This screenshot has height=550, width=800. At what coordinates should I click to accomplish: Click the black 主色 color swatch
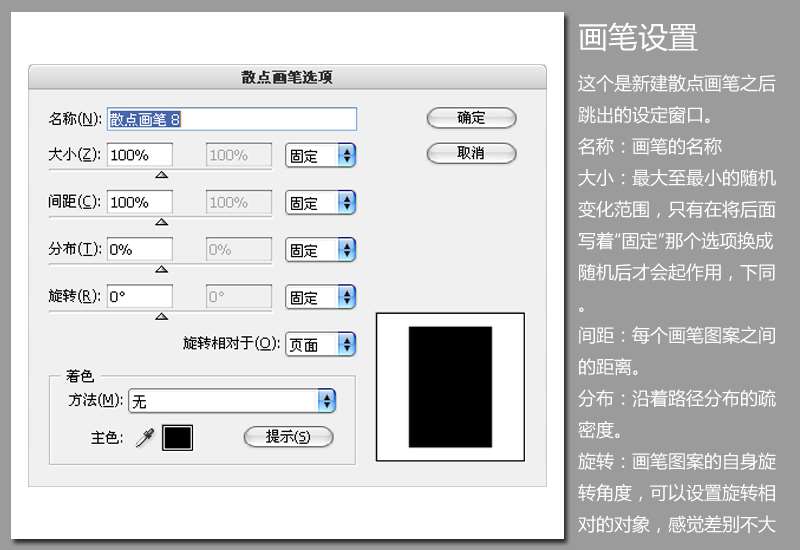178,438
